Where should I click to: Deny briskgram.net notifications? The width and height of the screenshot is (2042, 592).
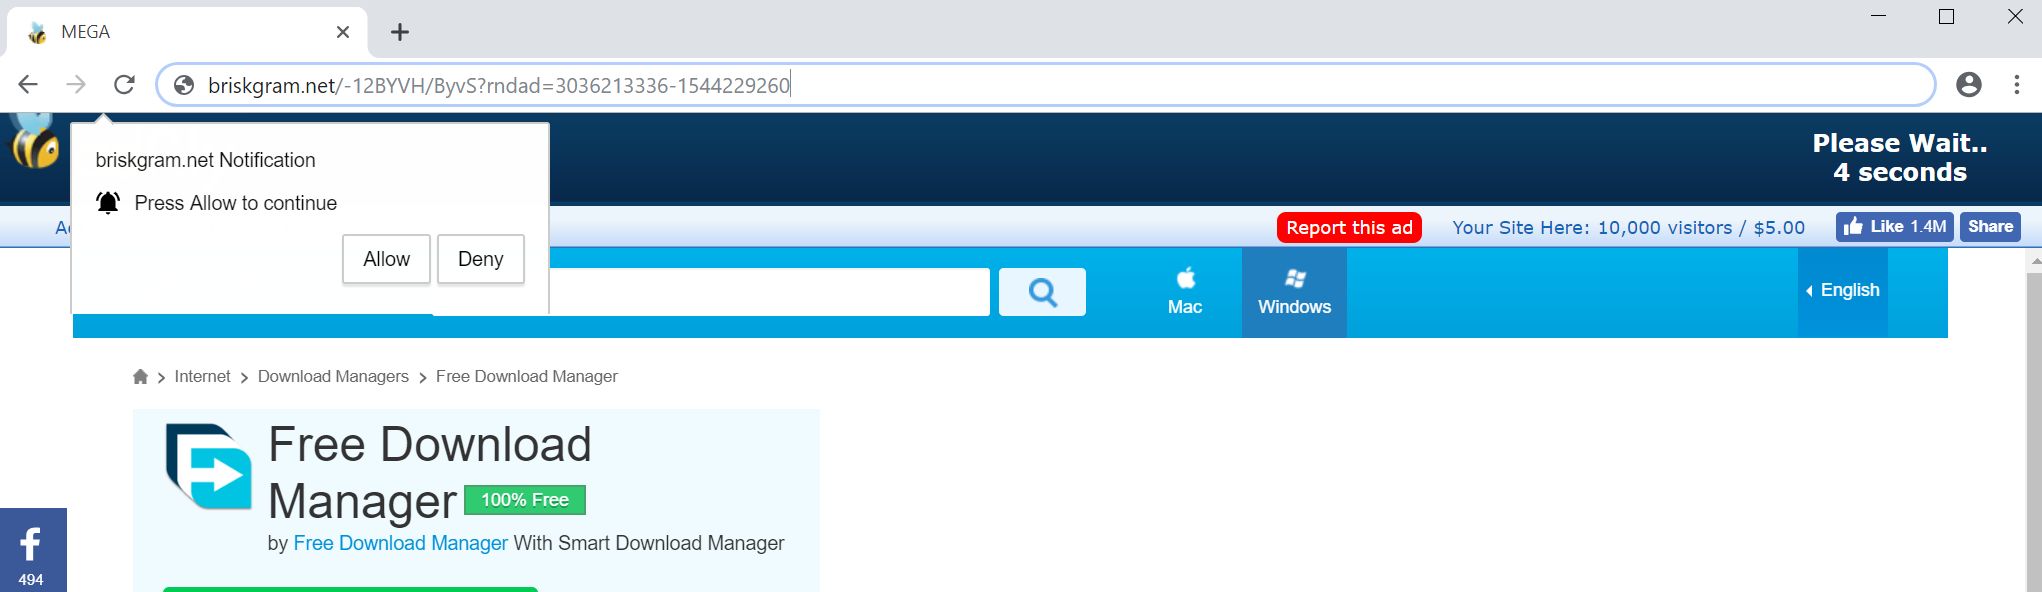point(480,259)
